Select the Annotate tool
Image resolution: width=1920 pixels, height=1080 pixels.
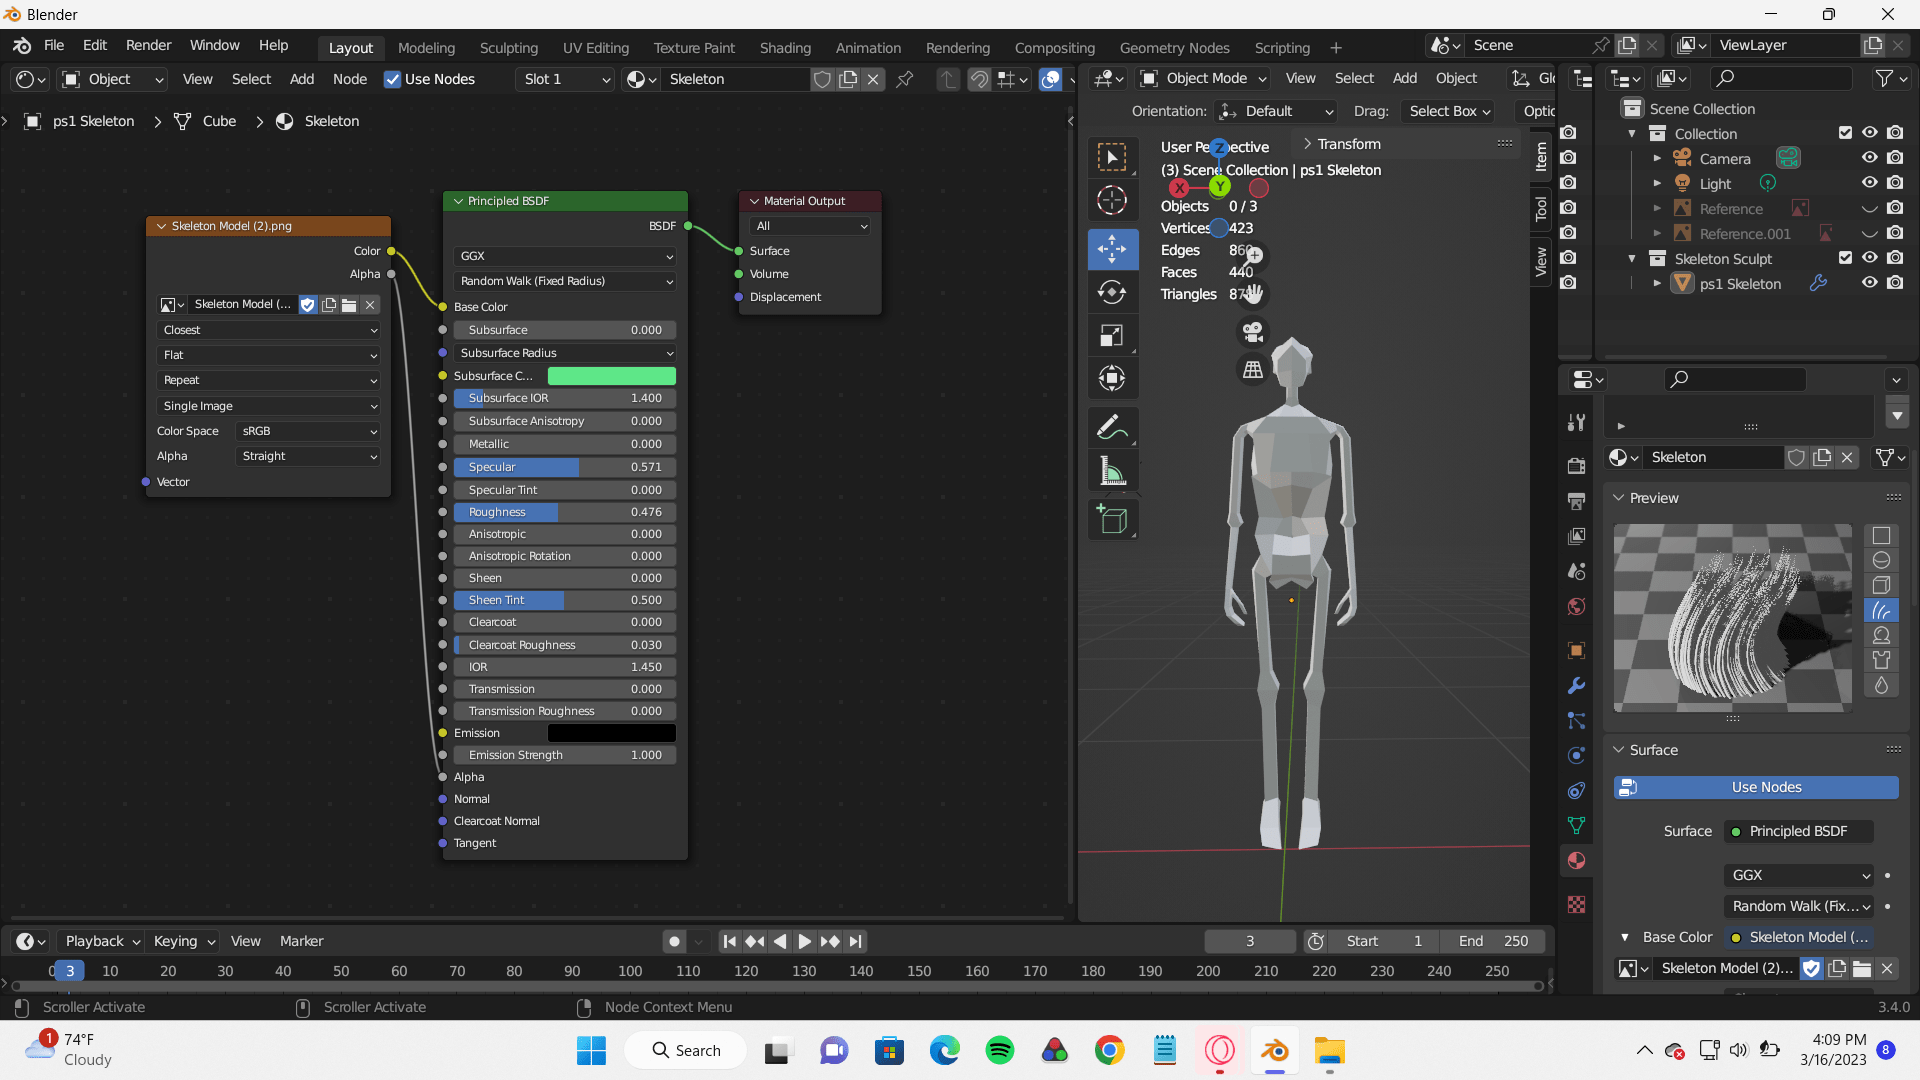(1113, 427)
